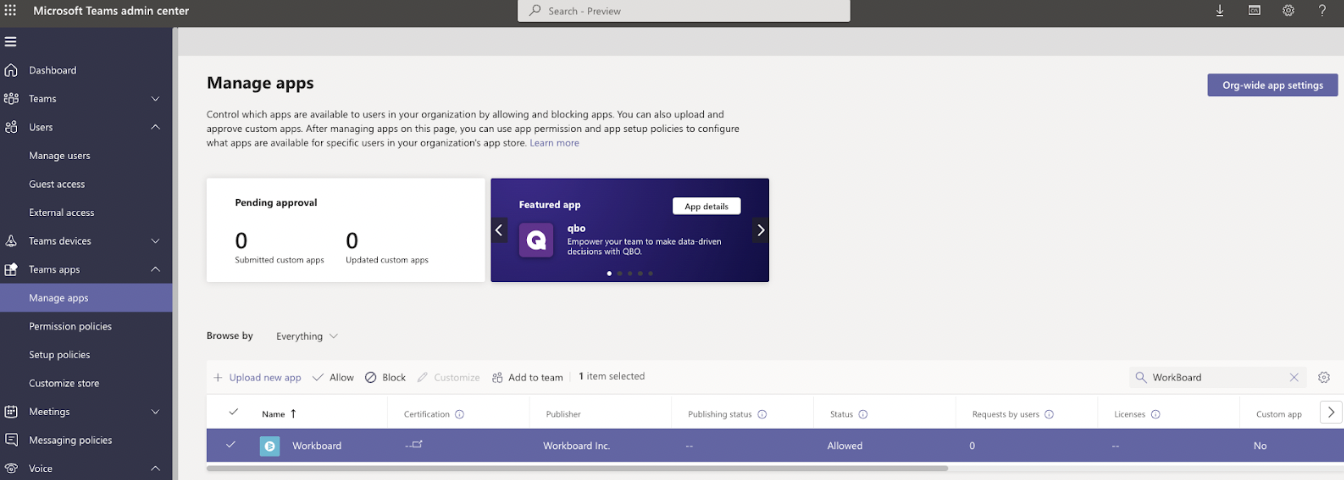
Task: Toggle select-all checkmark in table header
Action: point(234,412)
